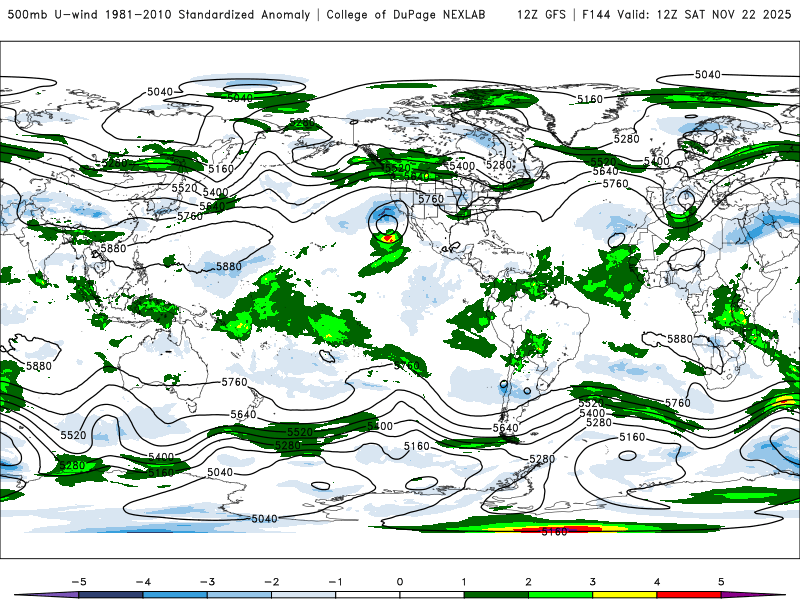The image size is (800, 600).
Task: Click the -1 colorbar tick label
Action: pyautogui.click(x=335, y=582)
